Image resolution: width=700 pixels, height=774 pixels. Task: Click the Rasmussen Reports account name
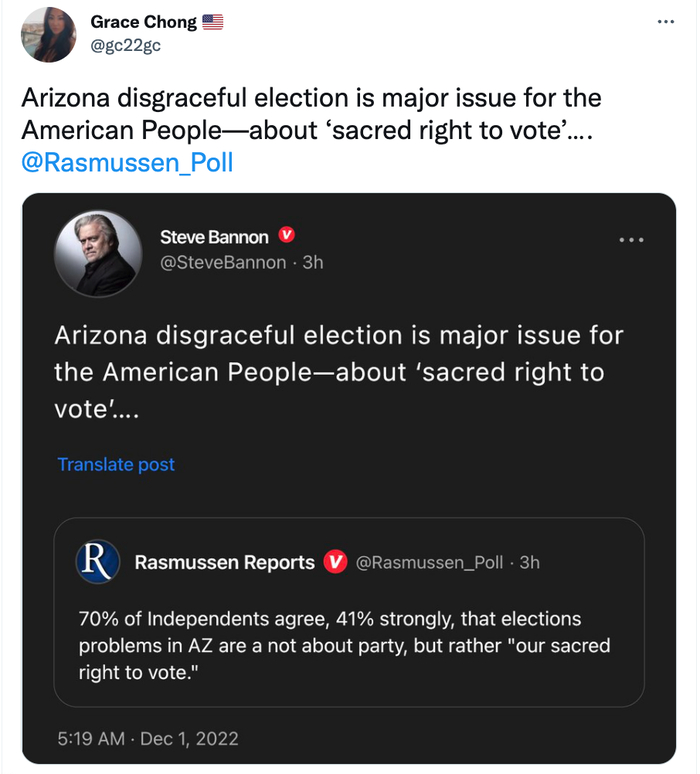(x=224, y=562)
